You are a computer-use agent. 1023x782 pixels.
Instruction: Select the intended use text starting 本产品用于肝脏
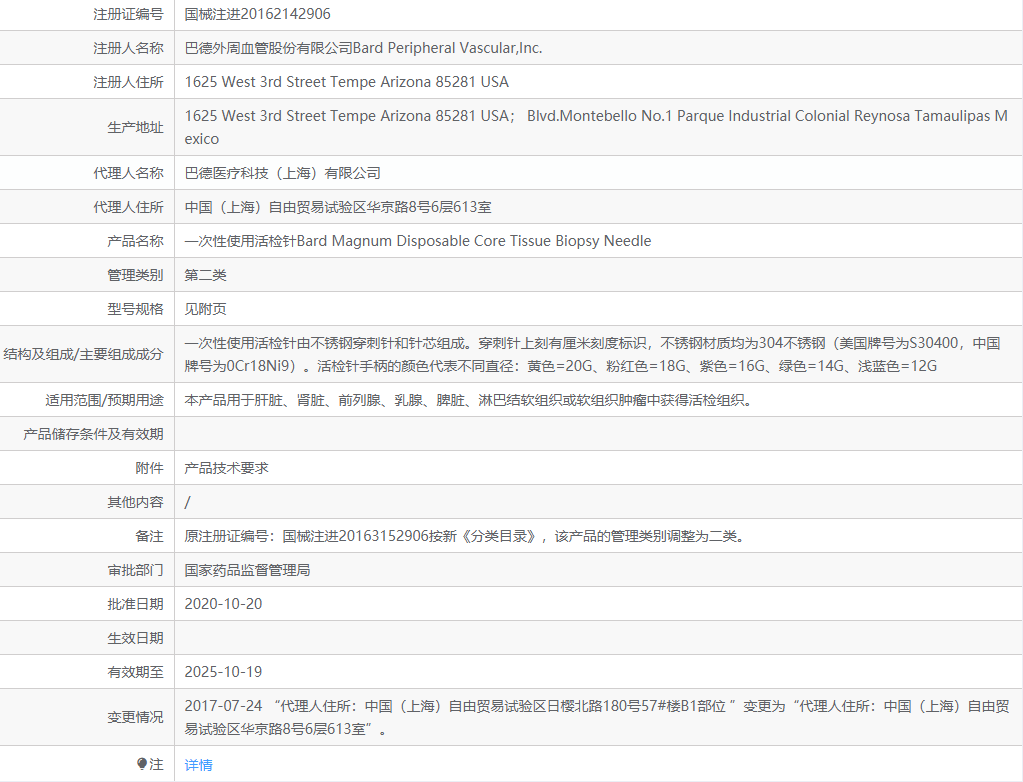point(468,400)
